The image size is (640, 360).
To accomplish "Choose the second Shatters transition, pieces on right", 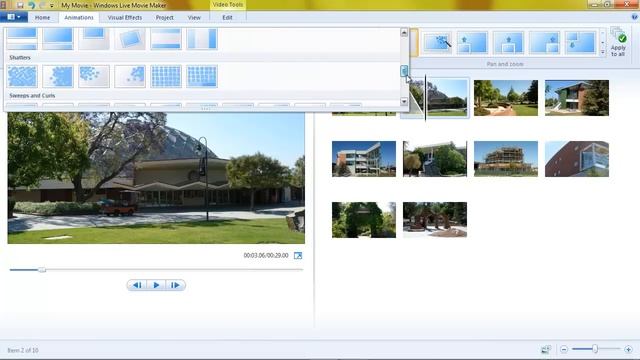I will coord(58,76).
